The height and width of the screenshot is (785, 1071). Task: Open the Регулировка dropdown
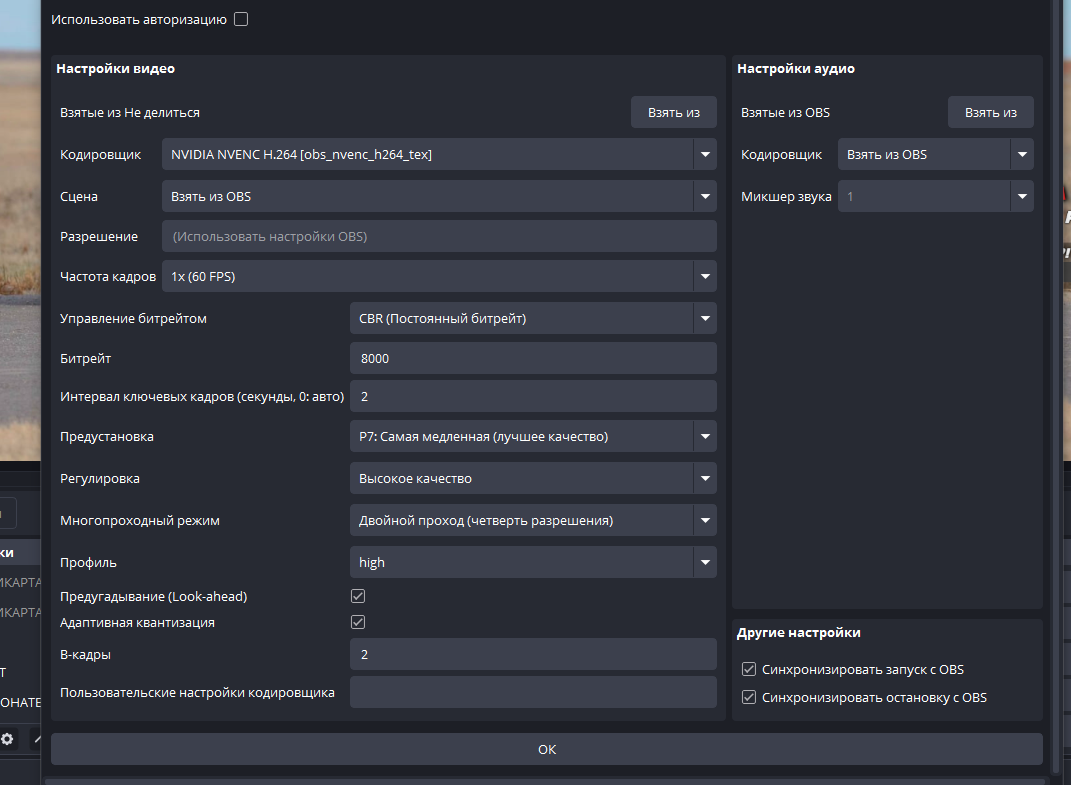pyautogui.click(x=533, y=478)
